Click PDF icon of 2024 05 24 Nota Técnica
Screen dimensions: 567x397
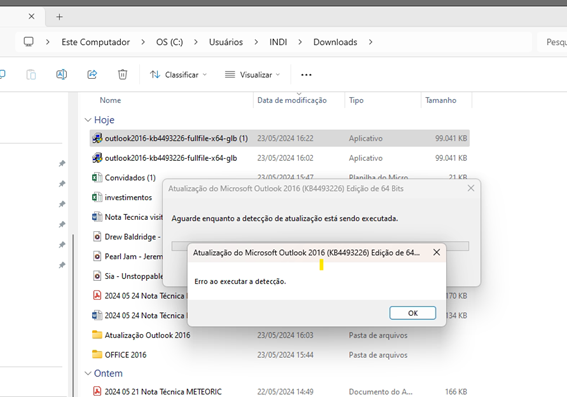pyautogui.click(x=97, y=296)
